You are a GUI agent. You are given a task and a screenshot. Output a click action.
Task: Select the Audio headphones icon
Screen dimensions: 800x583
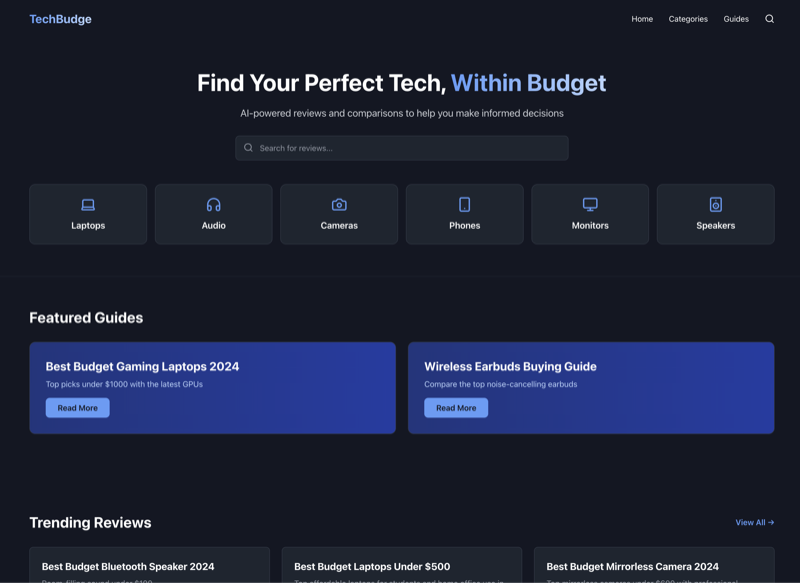(213, 204)
